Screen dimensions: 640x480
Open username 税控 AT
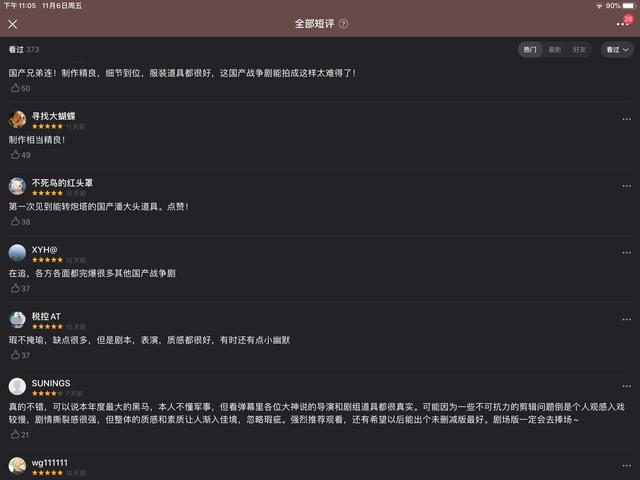click(46, 316)
